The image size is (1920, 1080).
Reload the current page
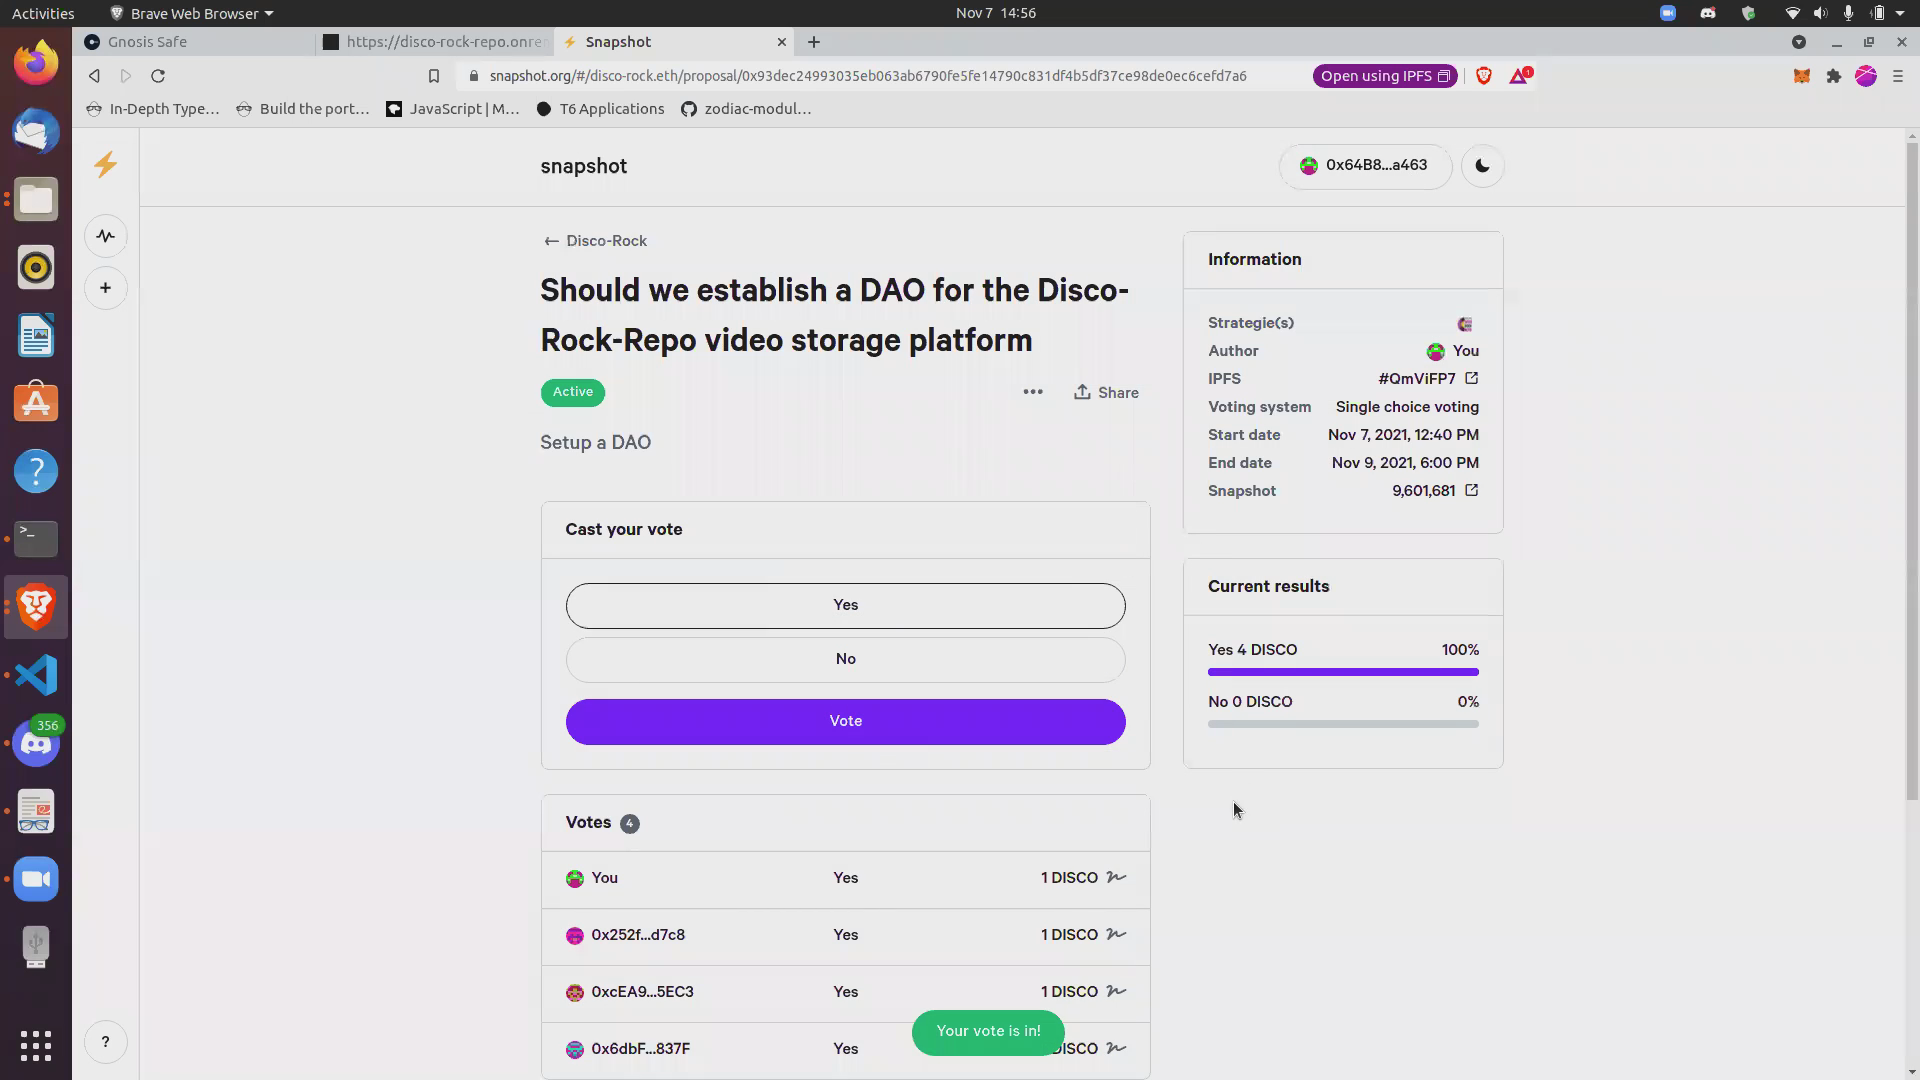(158, 76)
